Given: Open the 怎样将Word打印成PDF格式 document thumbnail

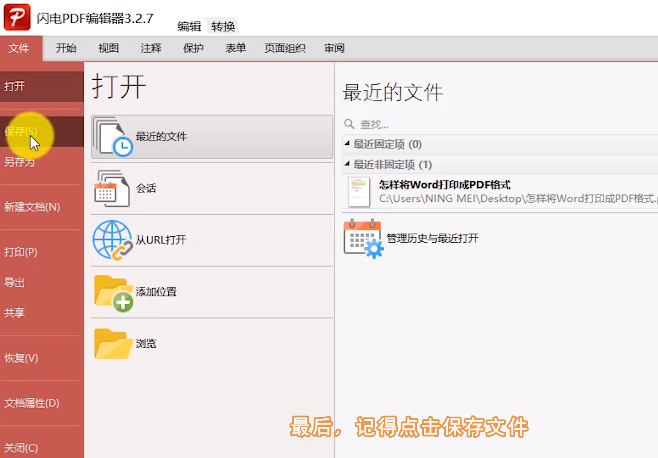Looking at the screenshot, I should click(359, 192).
